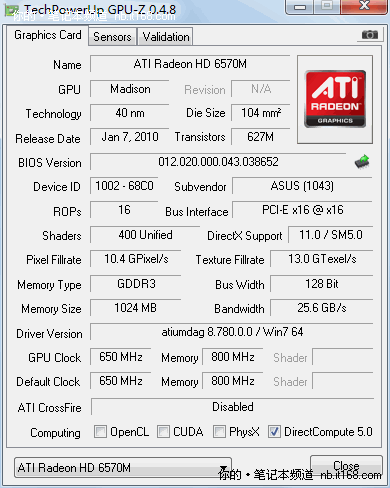Switch to the Graphics Card tab

(48, 35)
